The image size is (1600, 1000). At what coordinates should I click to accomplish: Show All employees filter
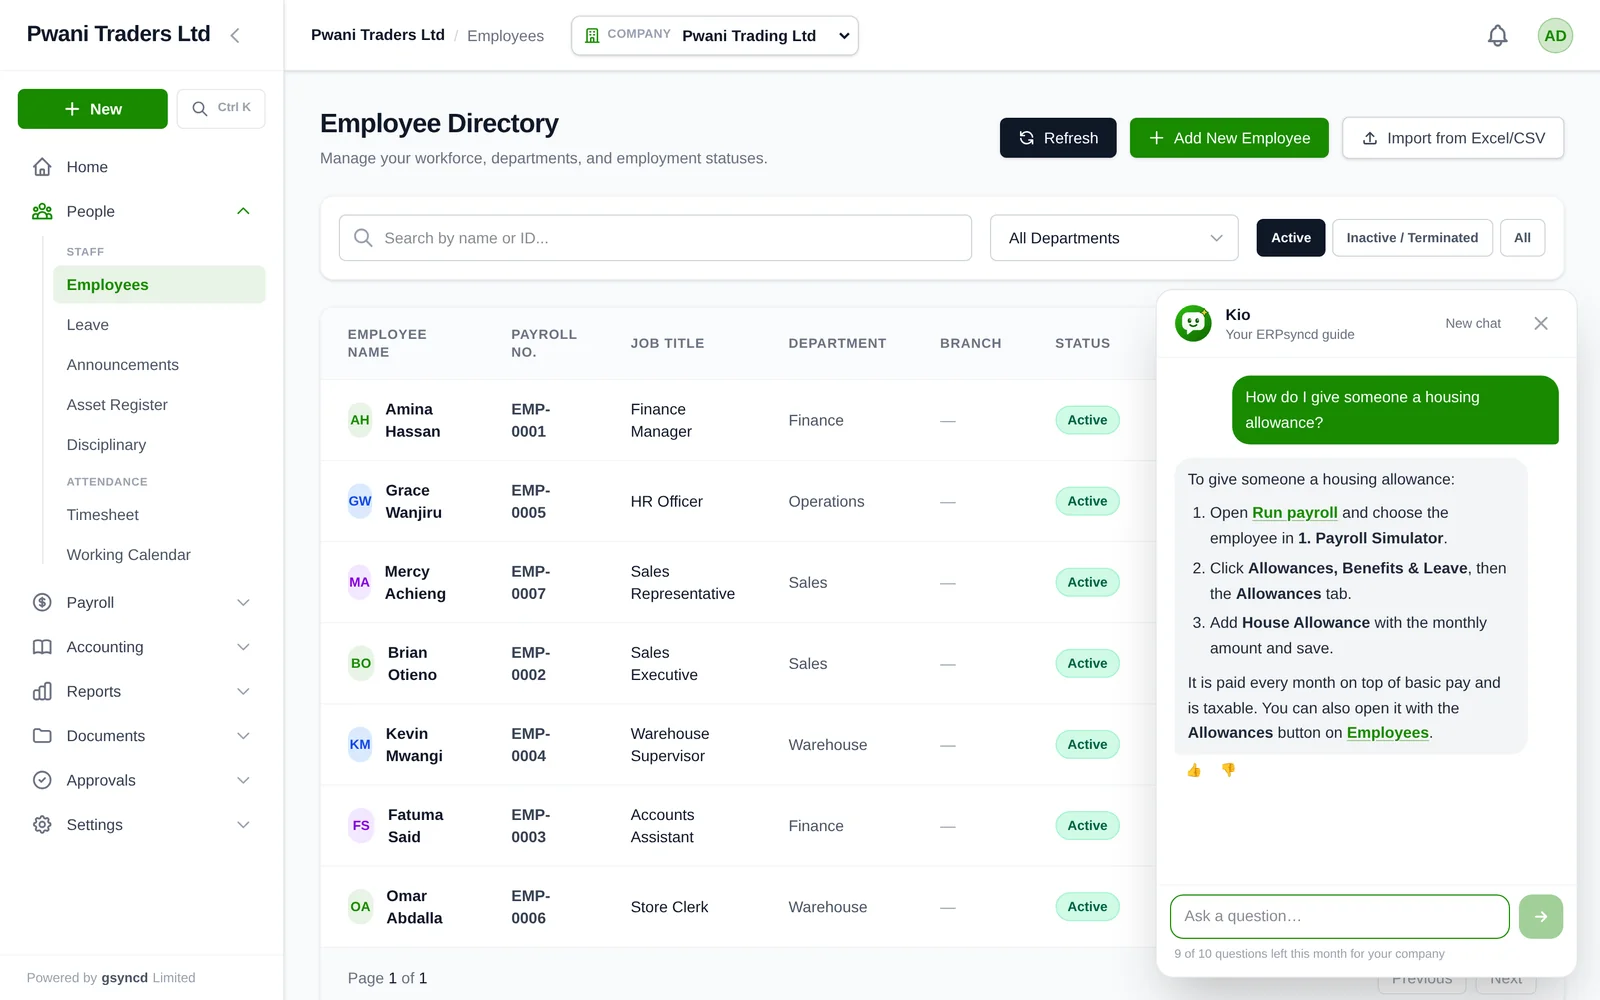[x=1522, y=238]
